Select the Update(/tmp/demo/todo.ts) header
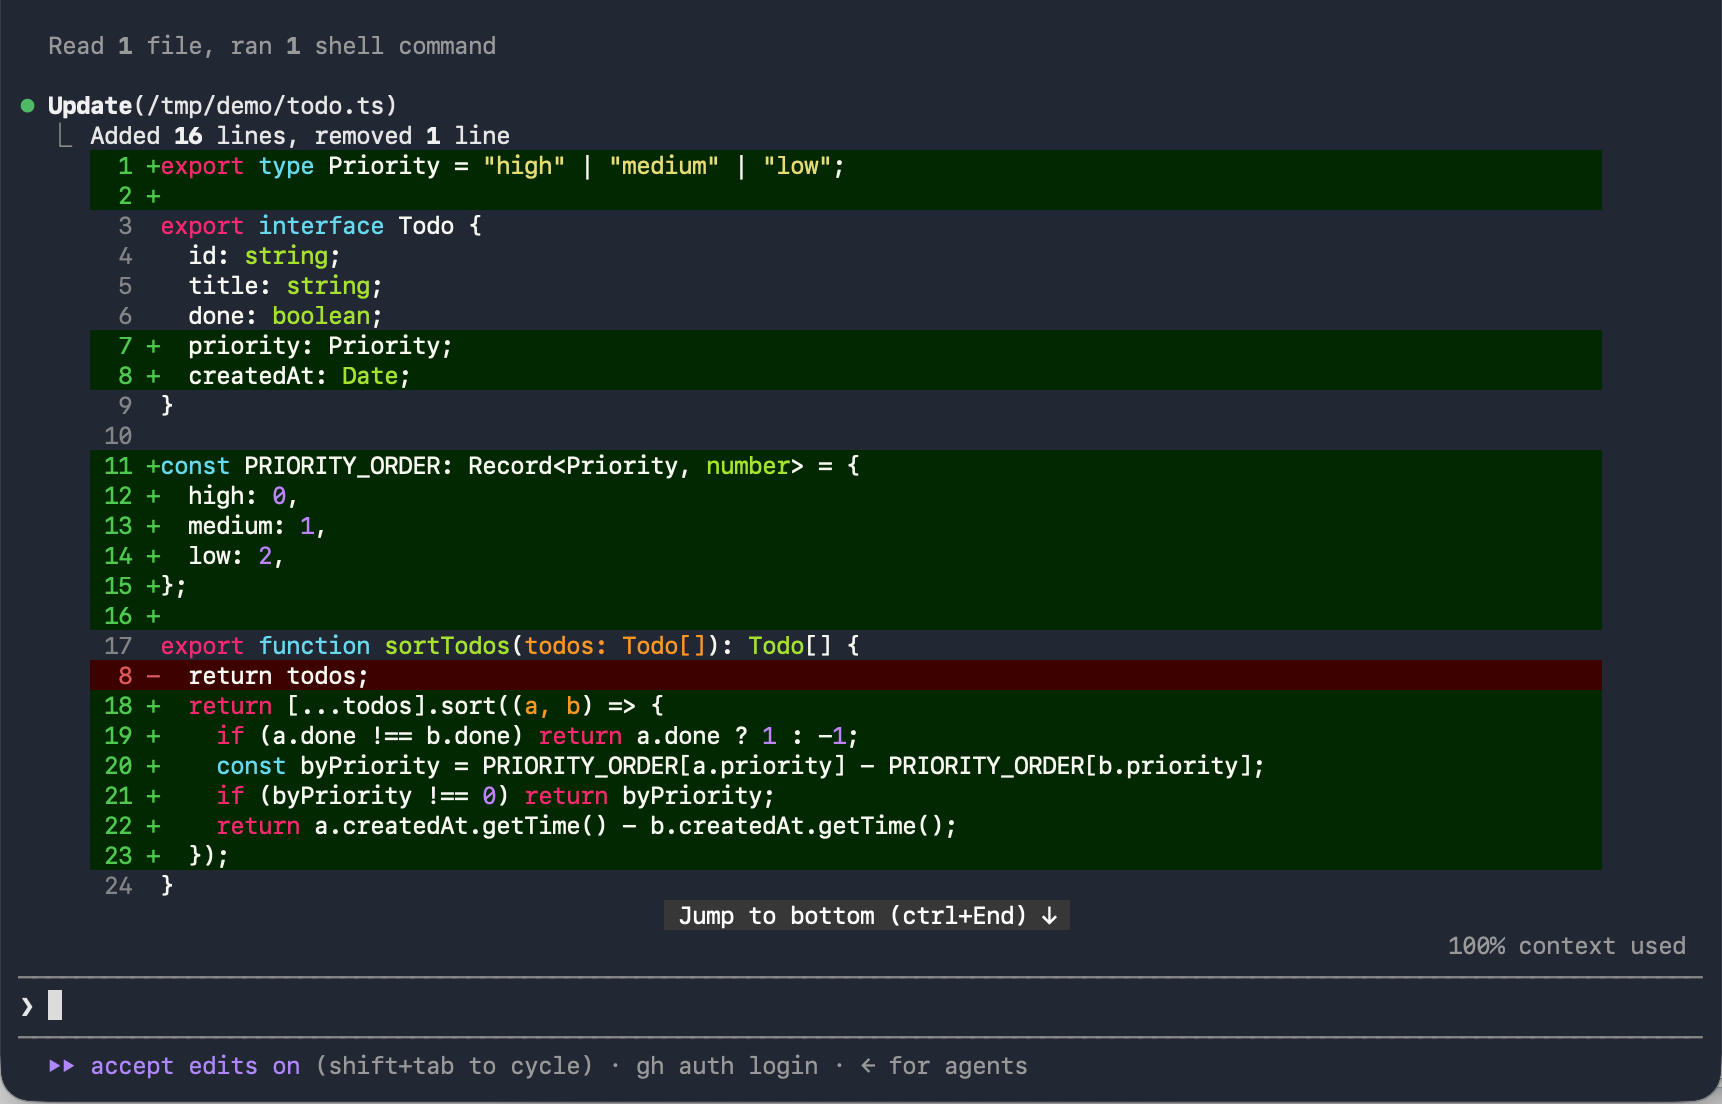This screenshot has height=1104, width=1722. coord(222,105)
